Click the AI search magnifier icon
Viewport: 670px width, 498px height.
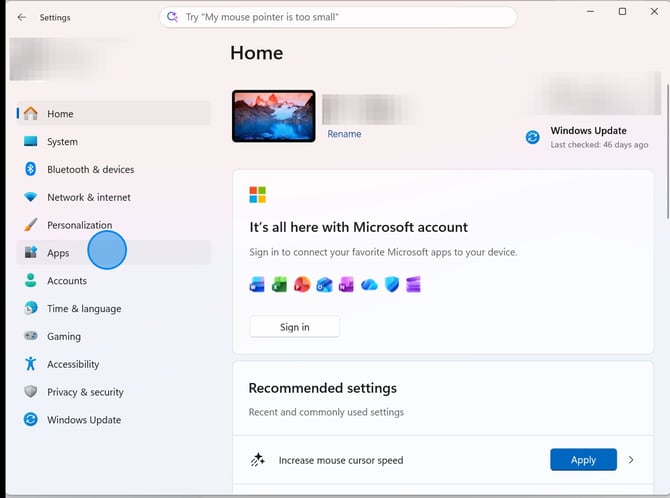tap(172, 17)
